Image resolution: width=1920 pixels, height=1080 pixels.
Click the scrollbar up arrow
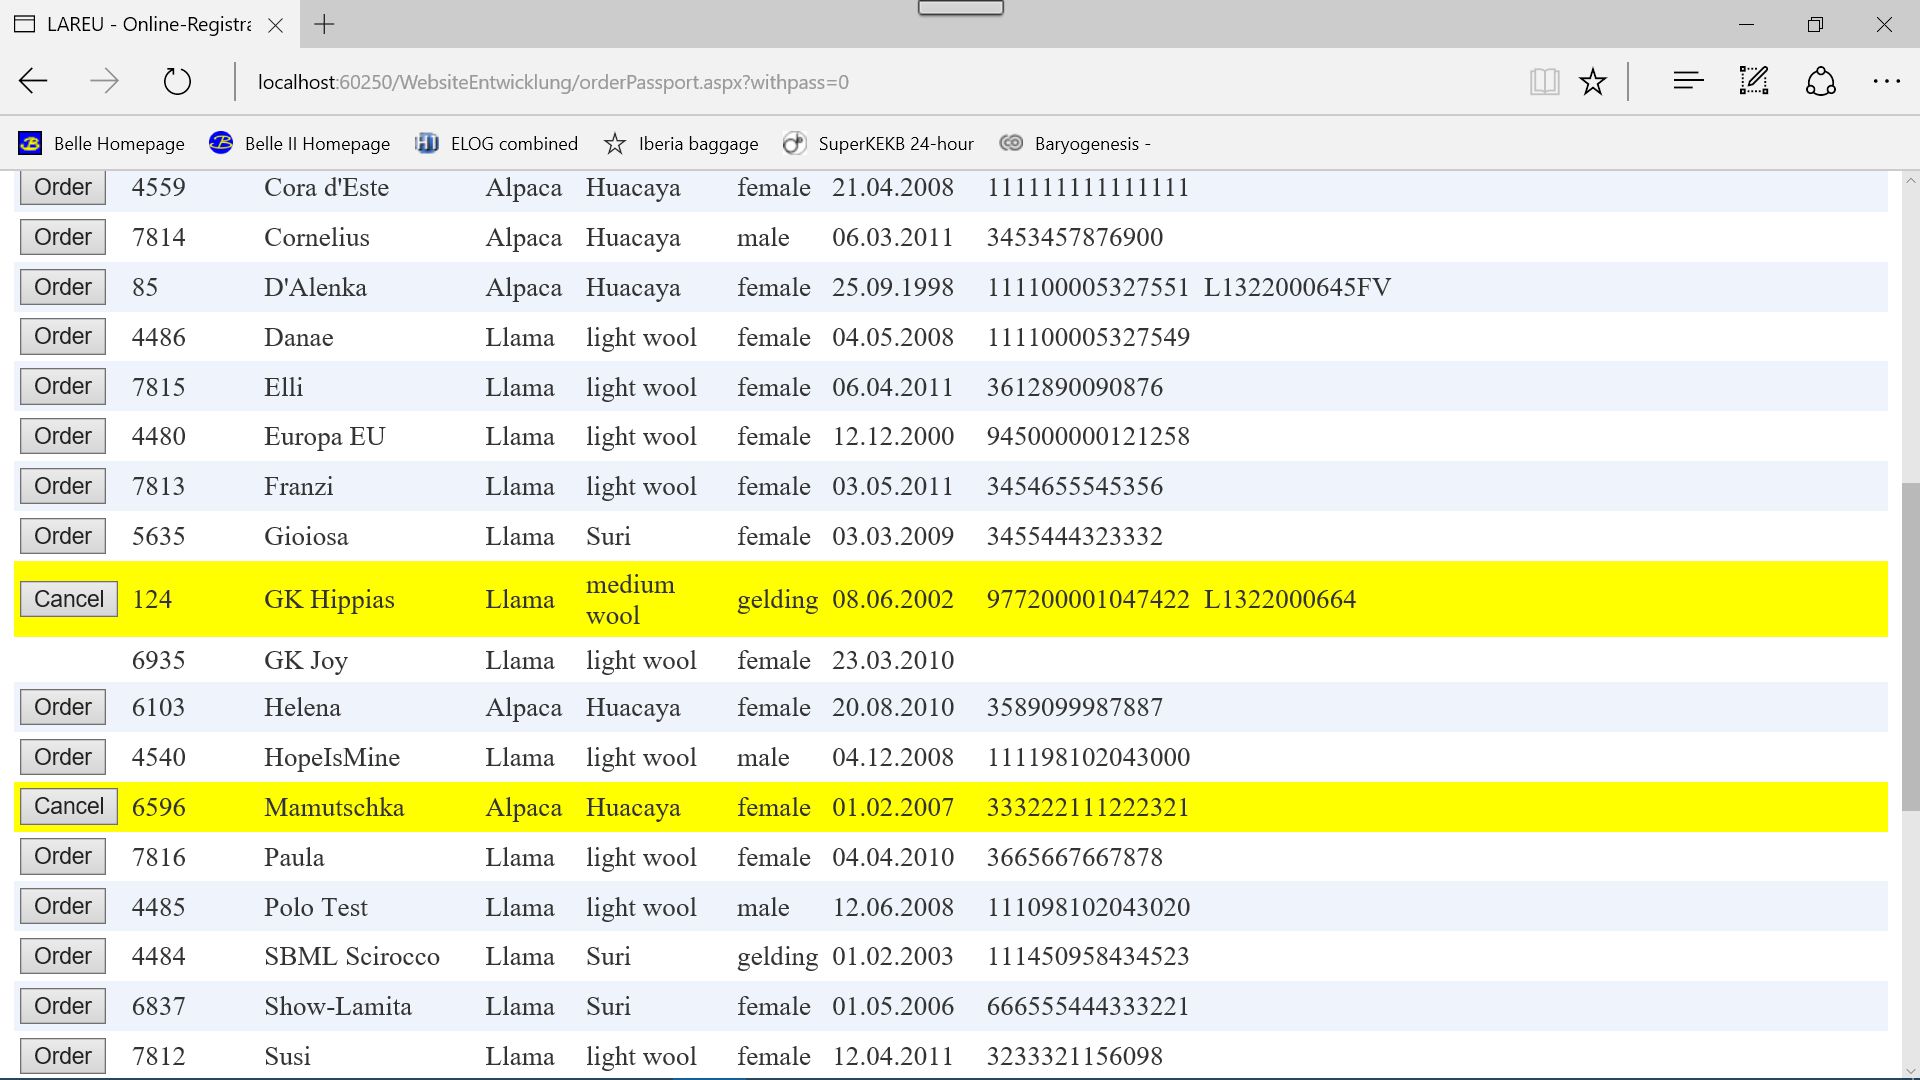point(1911,181)
